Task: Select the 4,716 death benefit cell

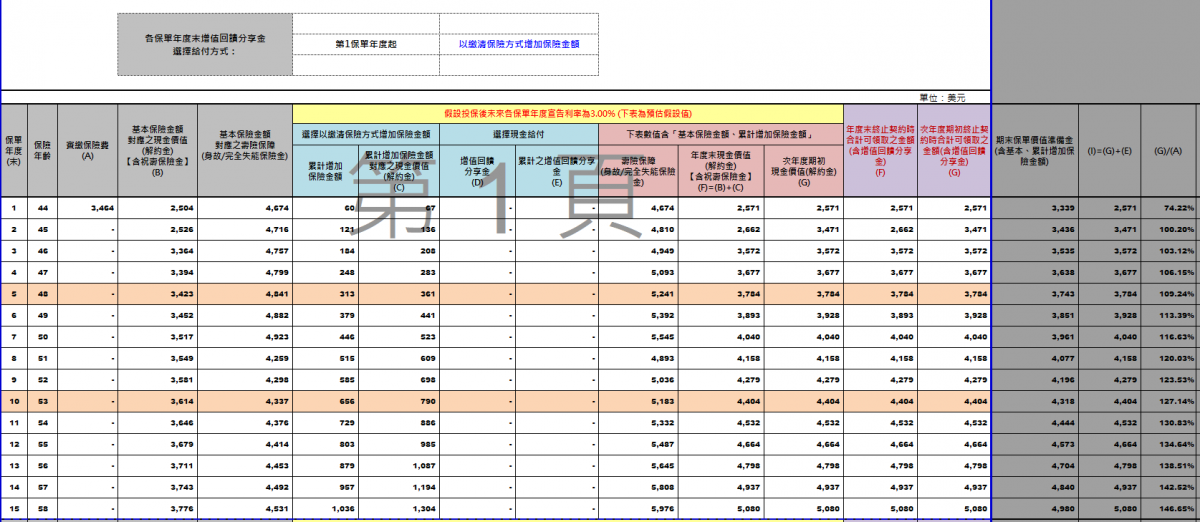Action: (245, 229)
